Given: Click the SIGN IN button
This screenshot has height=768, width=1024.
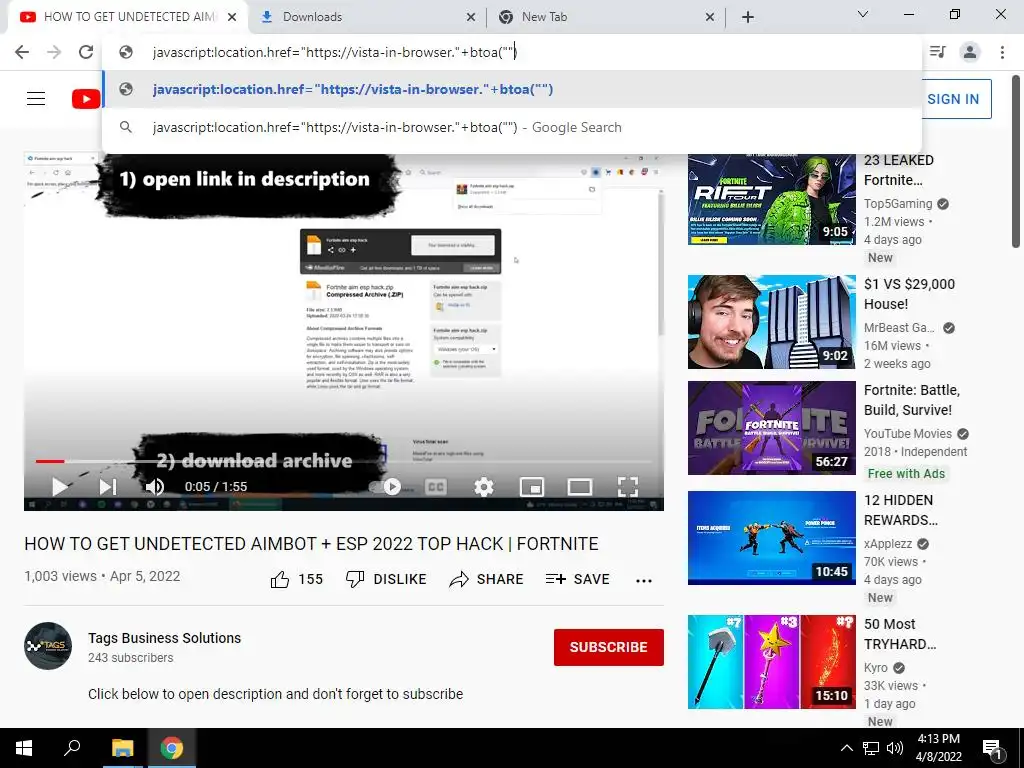Looking at the screenshot, I should pyautogui.click(x=954, y=99).
